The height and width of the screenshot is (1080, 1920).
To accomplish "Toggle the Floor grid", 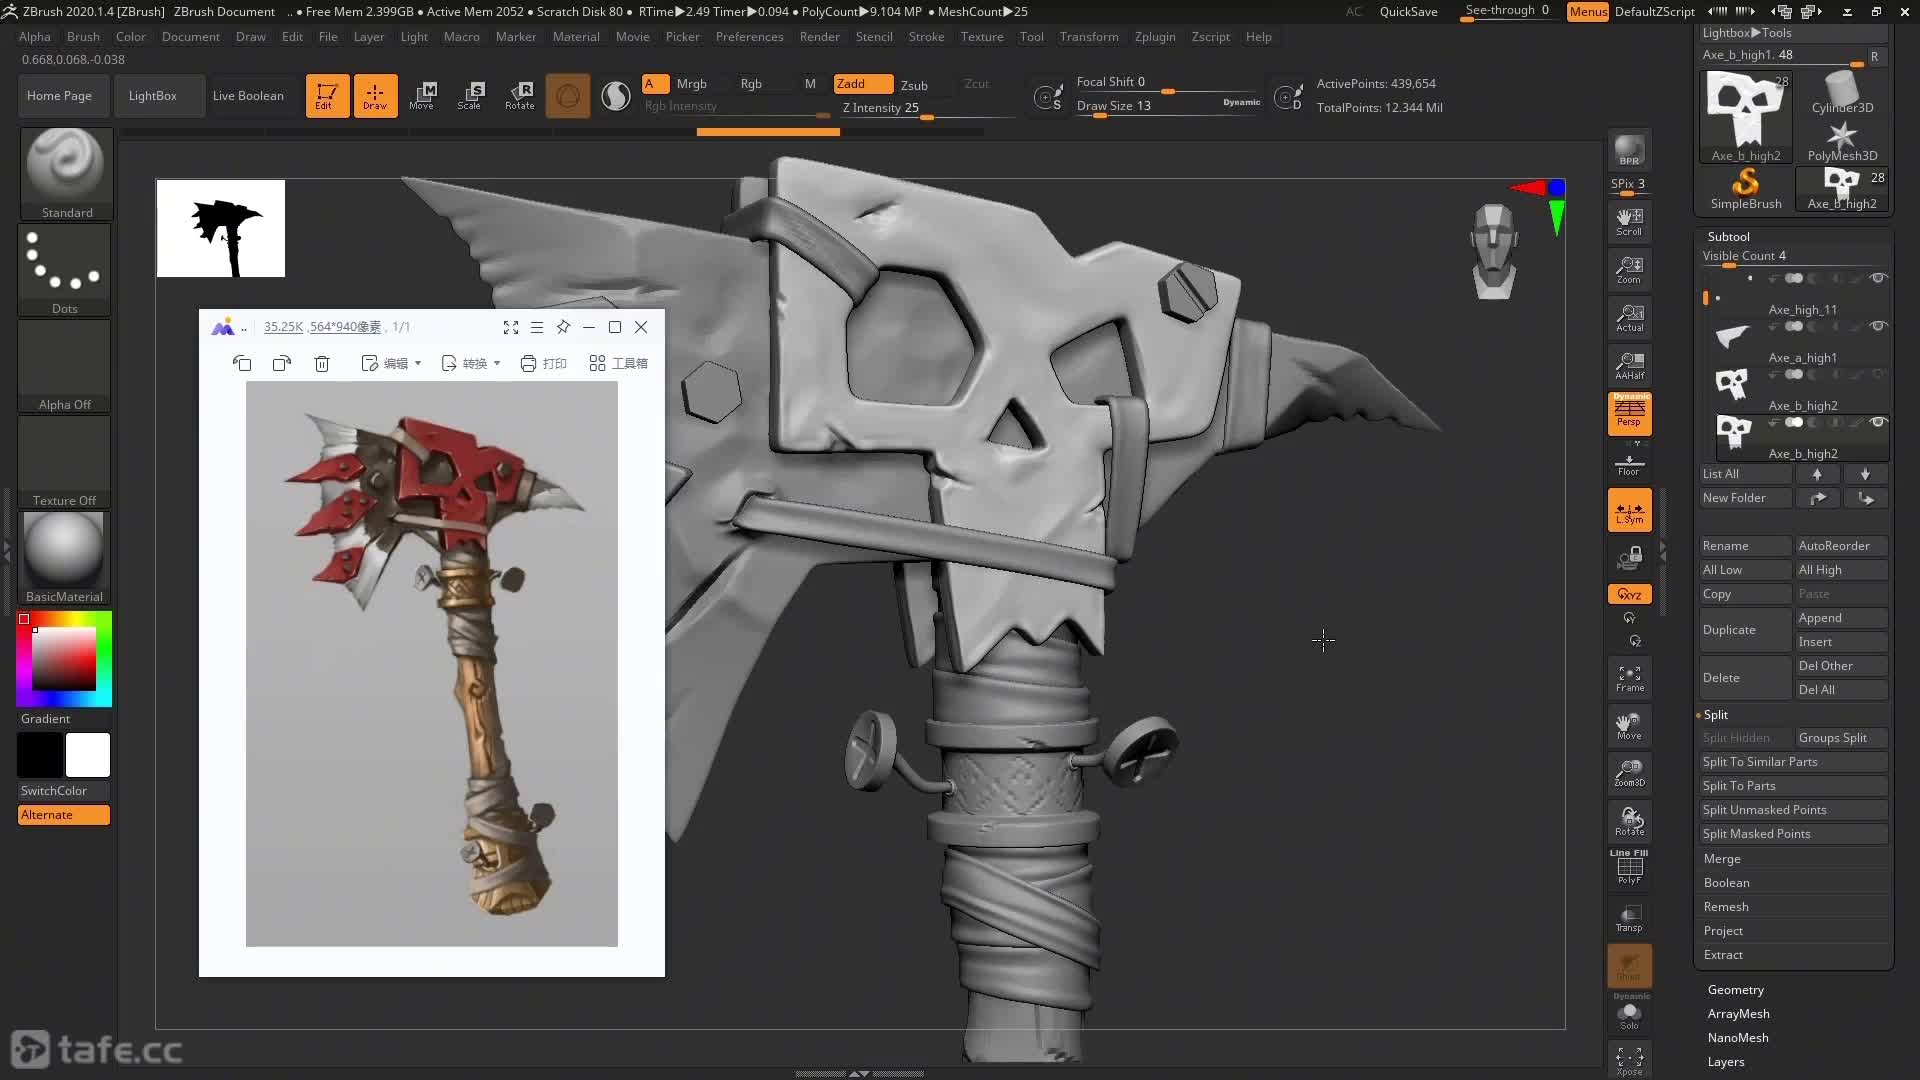I will coord(1629,464).
